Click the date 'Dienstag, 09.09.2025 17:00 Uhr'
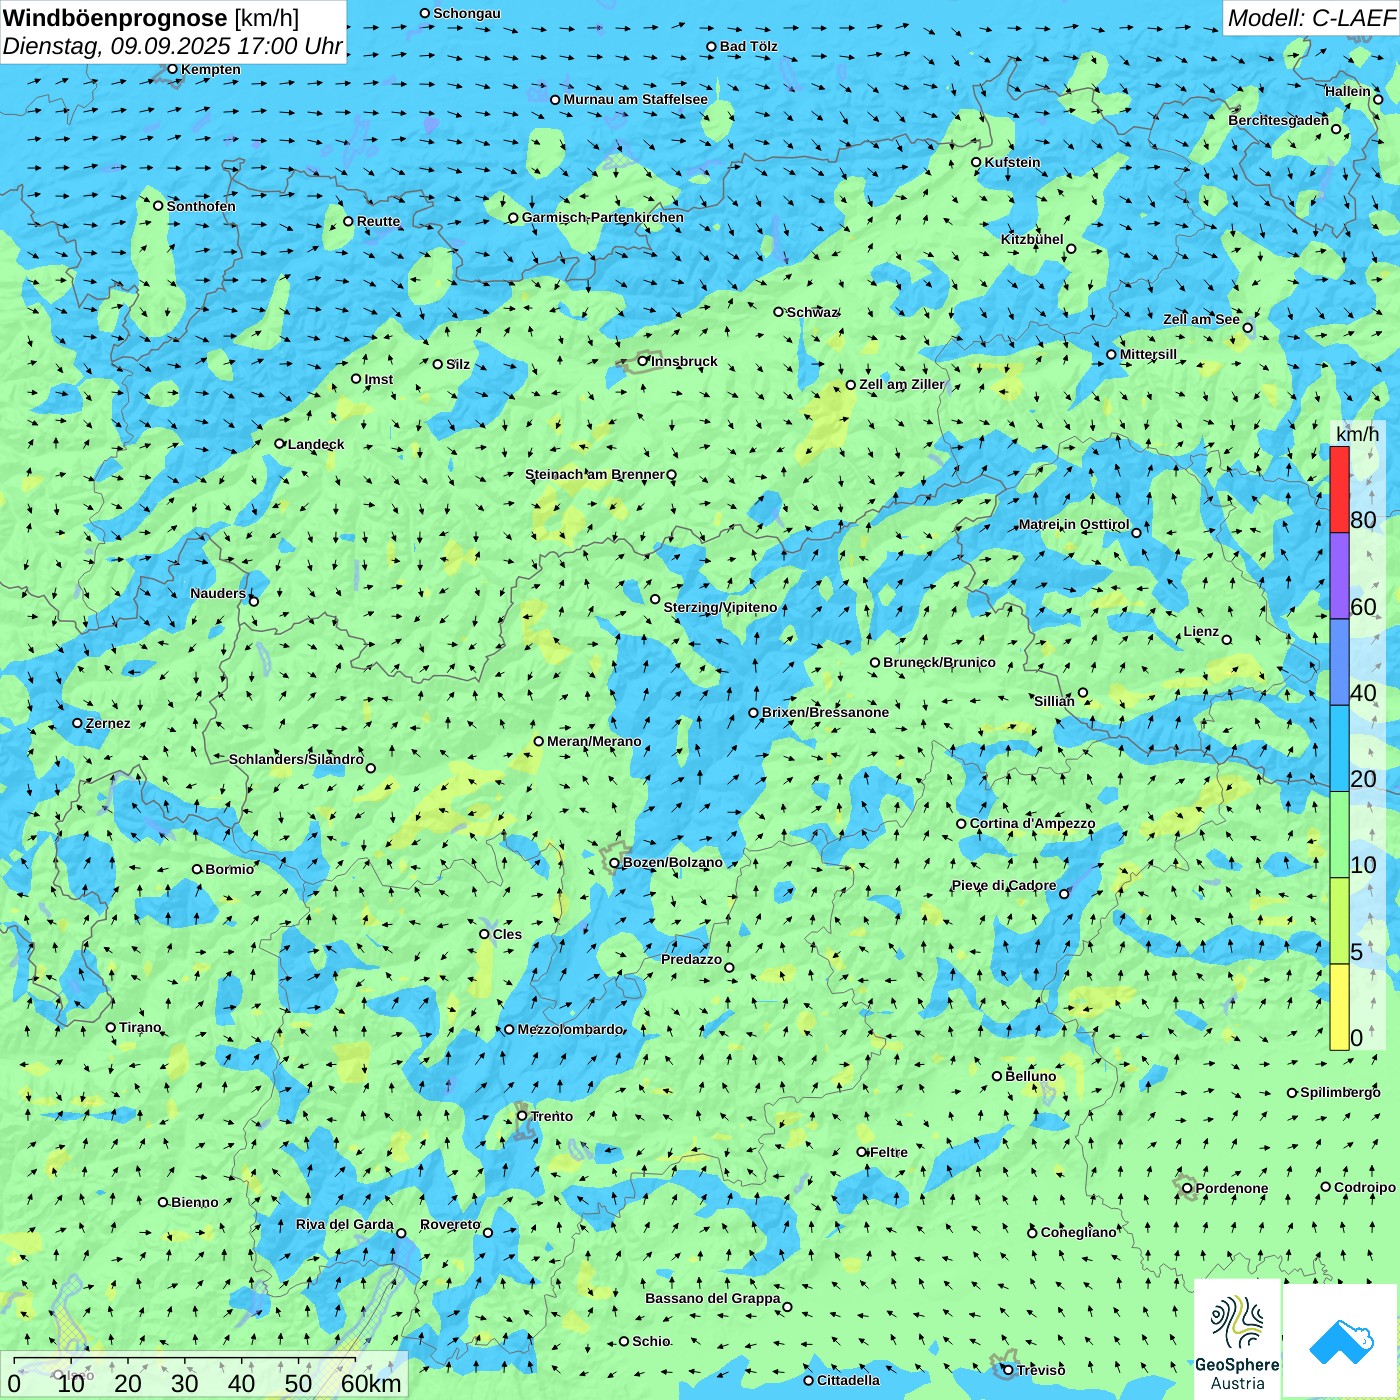This screenshot has height=1400, width=1400. coord(173,46)
